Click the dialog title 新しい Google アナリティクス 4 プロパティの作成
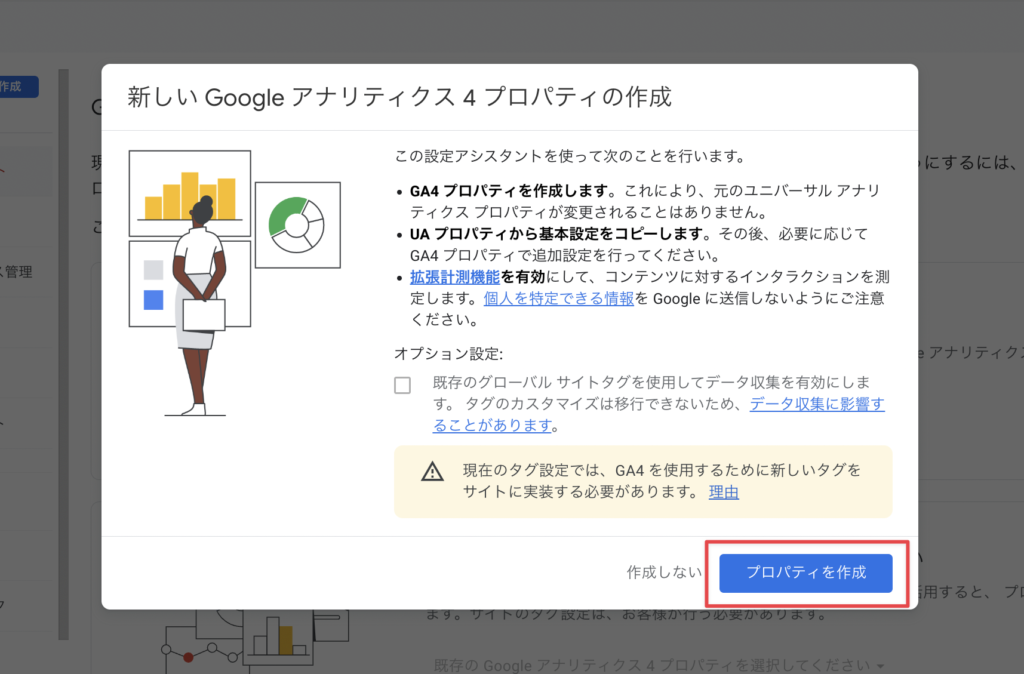1024x674 pixels. point(399,97)
